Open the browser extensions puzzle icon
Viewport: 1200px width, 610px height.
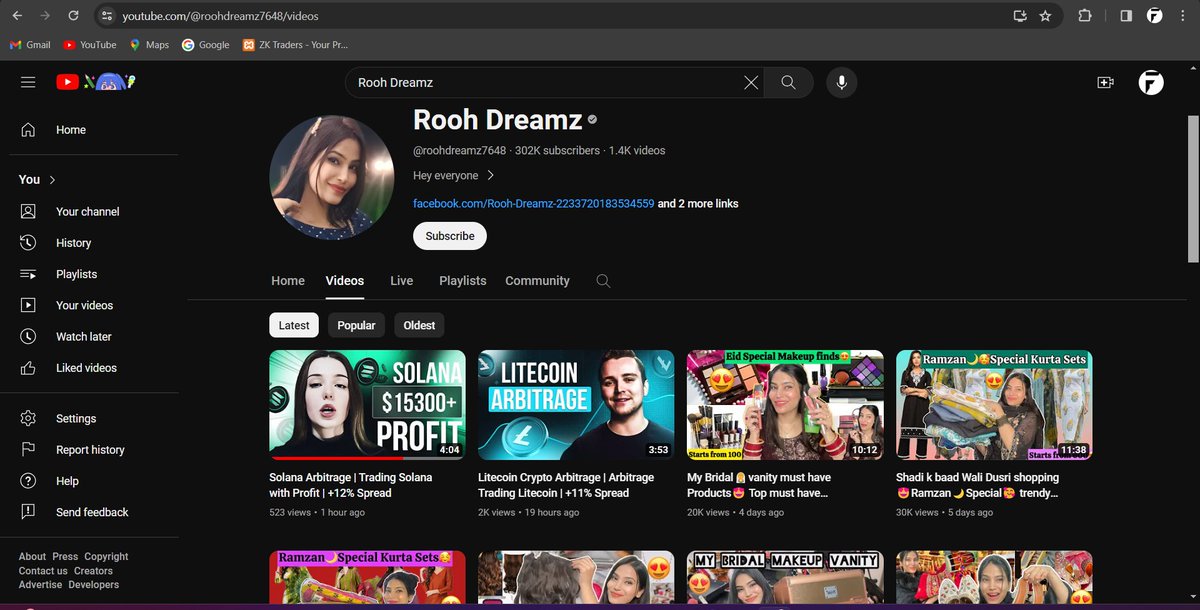point(1085,16)
